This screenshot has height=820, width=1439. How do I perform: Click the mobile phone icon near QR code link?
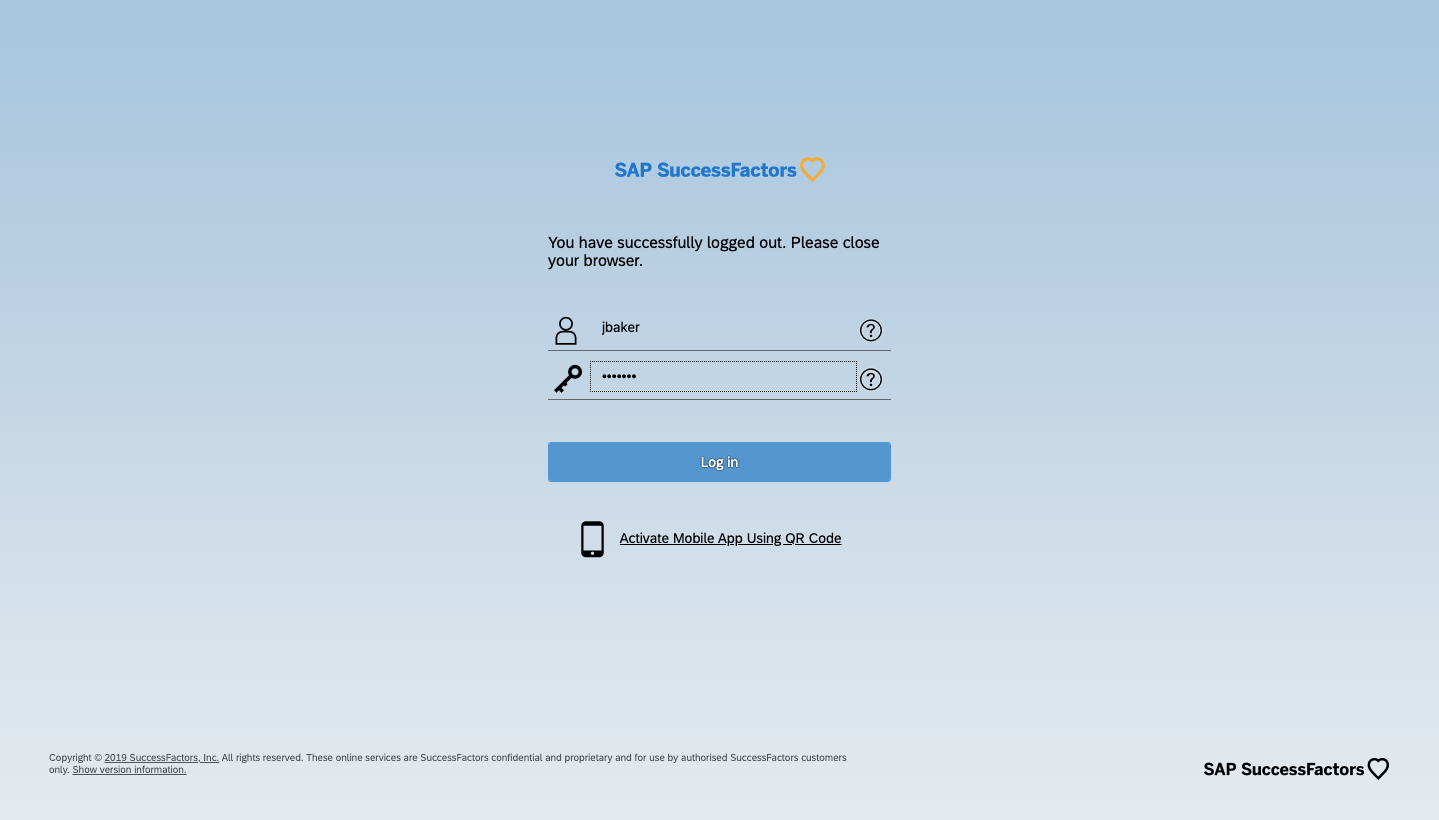tap(592, 538)
